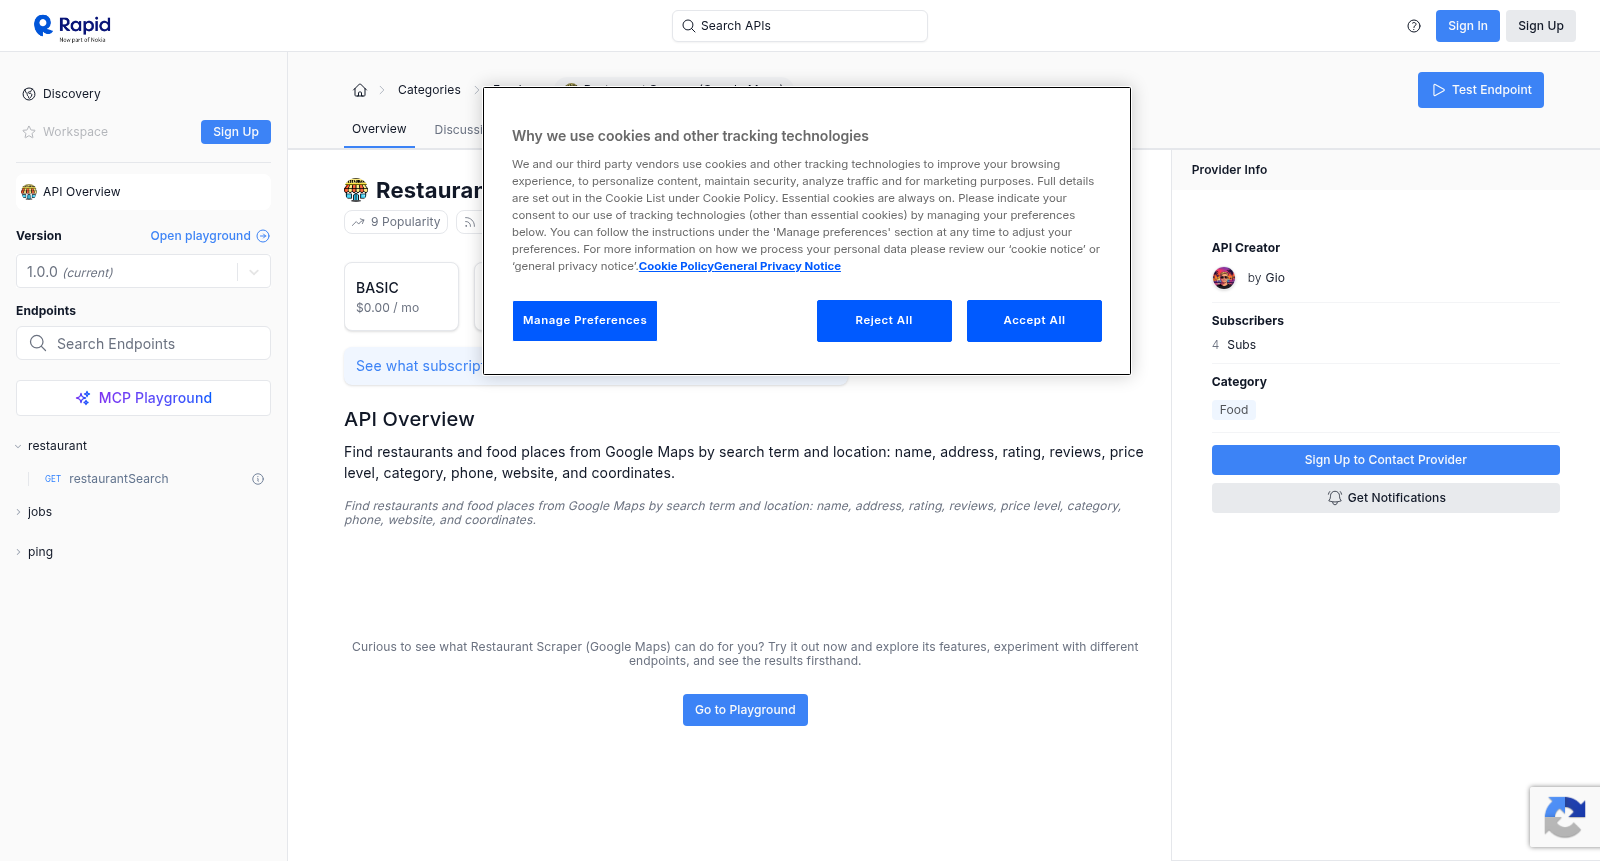Click Get Notifications button
Image resolution: width=1600 pixels, height=861 pixels.
click(x=1386, y=498)
